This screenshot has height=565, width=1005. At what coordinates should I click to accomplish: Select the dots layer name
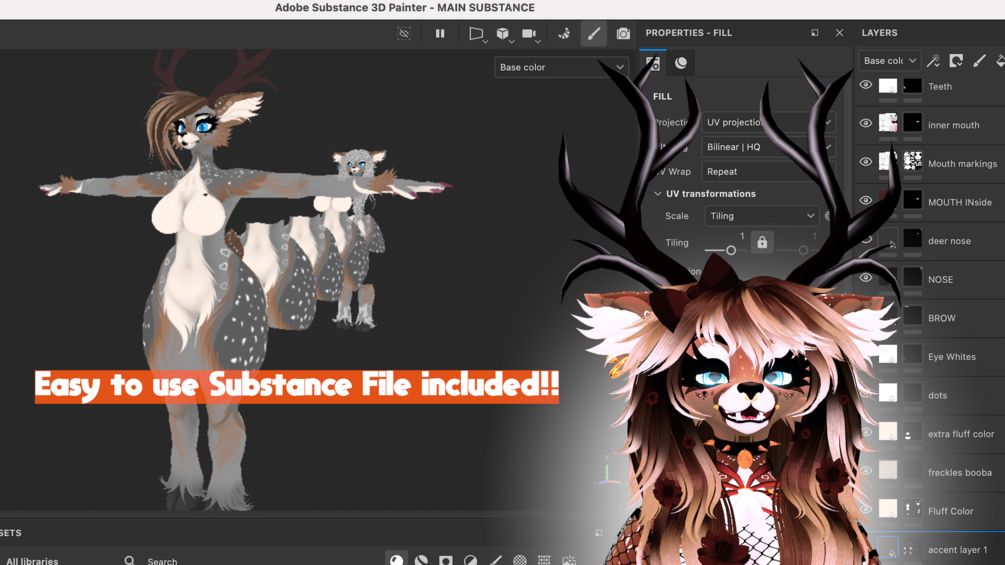[x=937, y=395]
